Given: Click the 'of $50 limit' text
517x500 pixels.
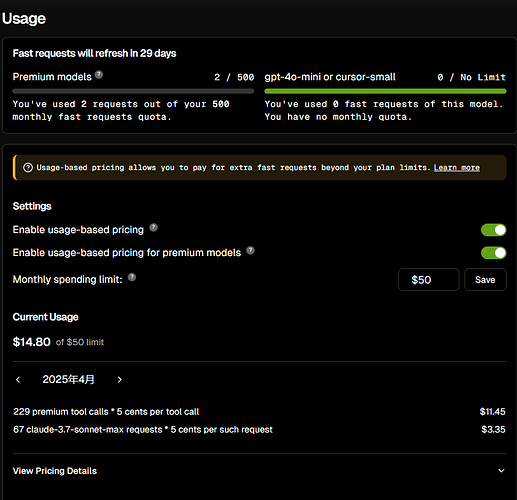Looking at the screenshot, I should point(80,342).
